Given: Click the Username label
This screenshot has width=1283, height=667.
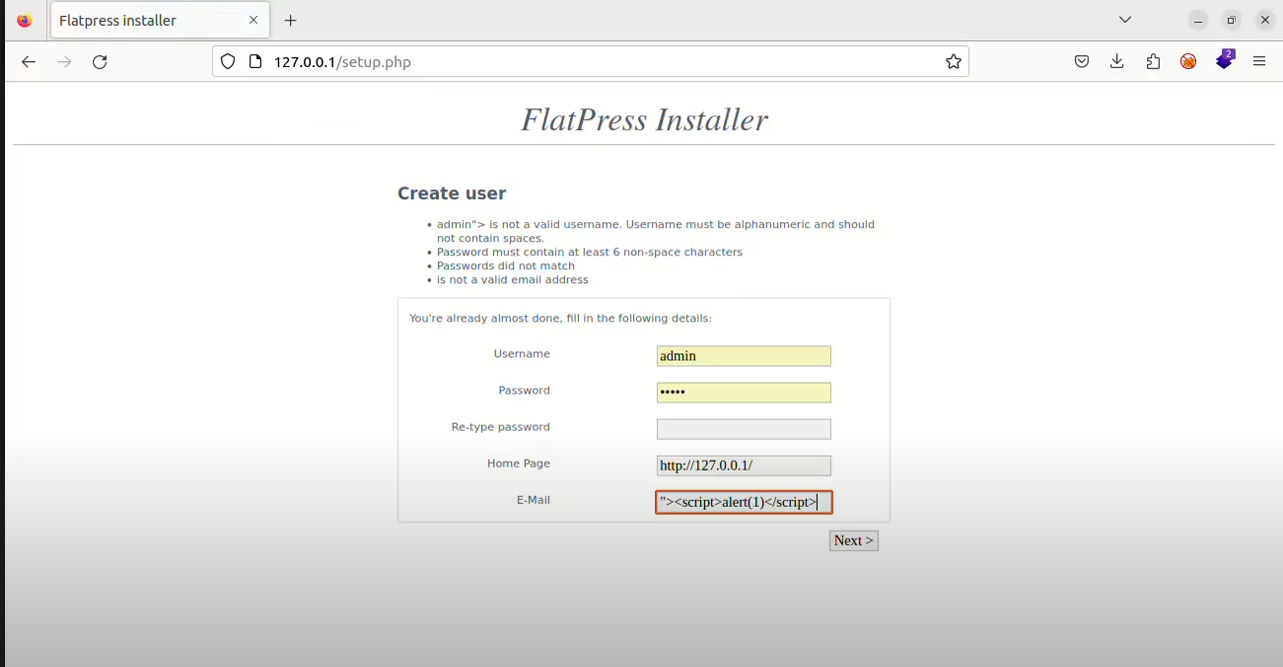Looking at the screenshot, I should 521,354.
